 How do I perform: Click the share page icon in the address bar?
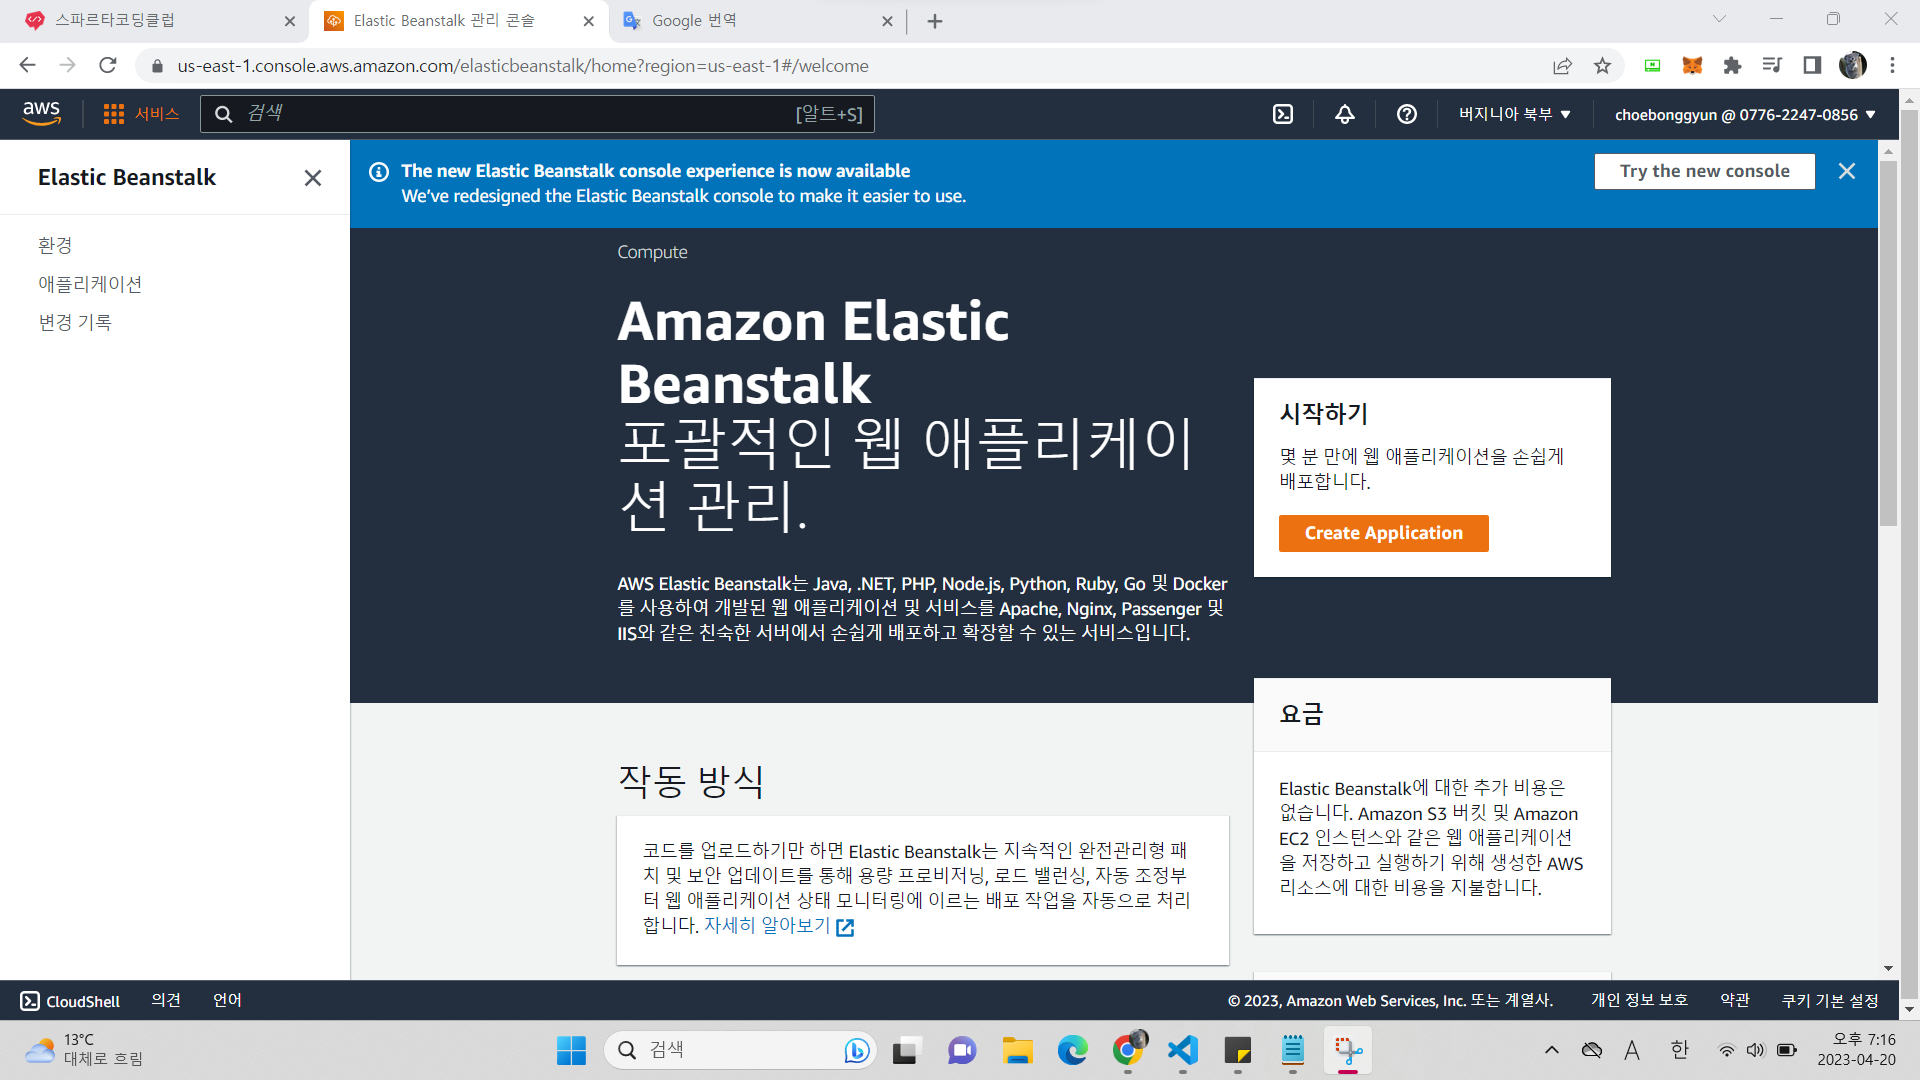1562,66
